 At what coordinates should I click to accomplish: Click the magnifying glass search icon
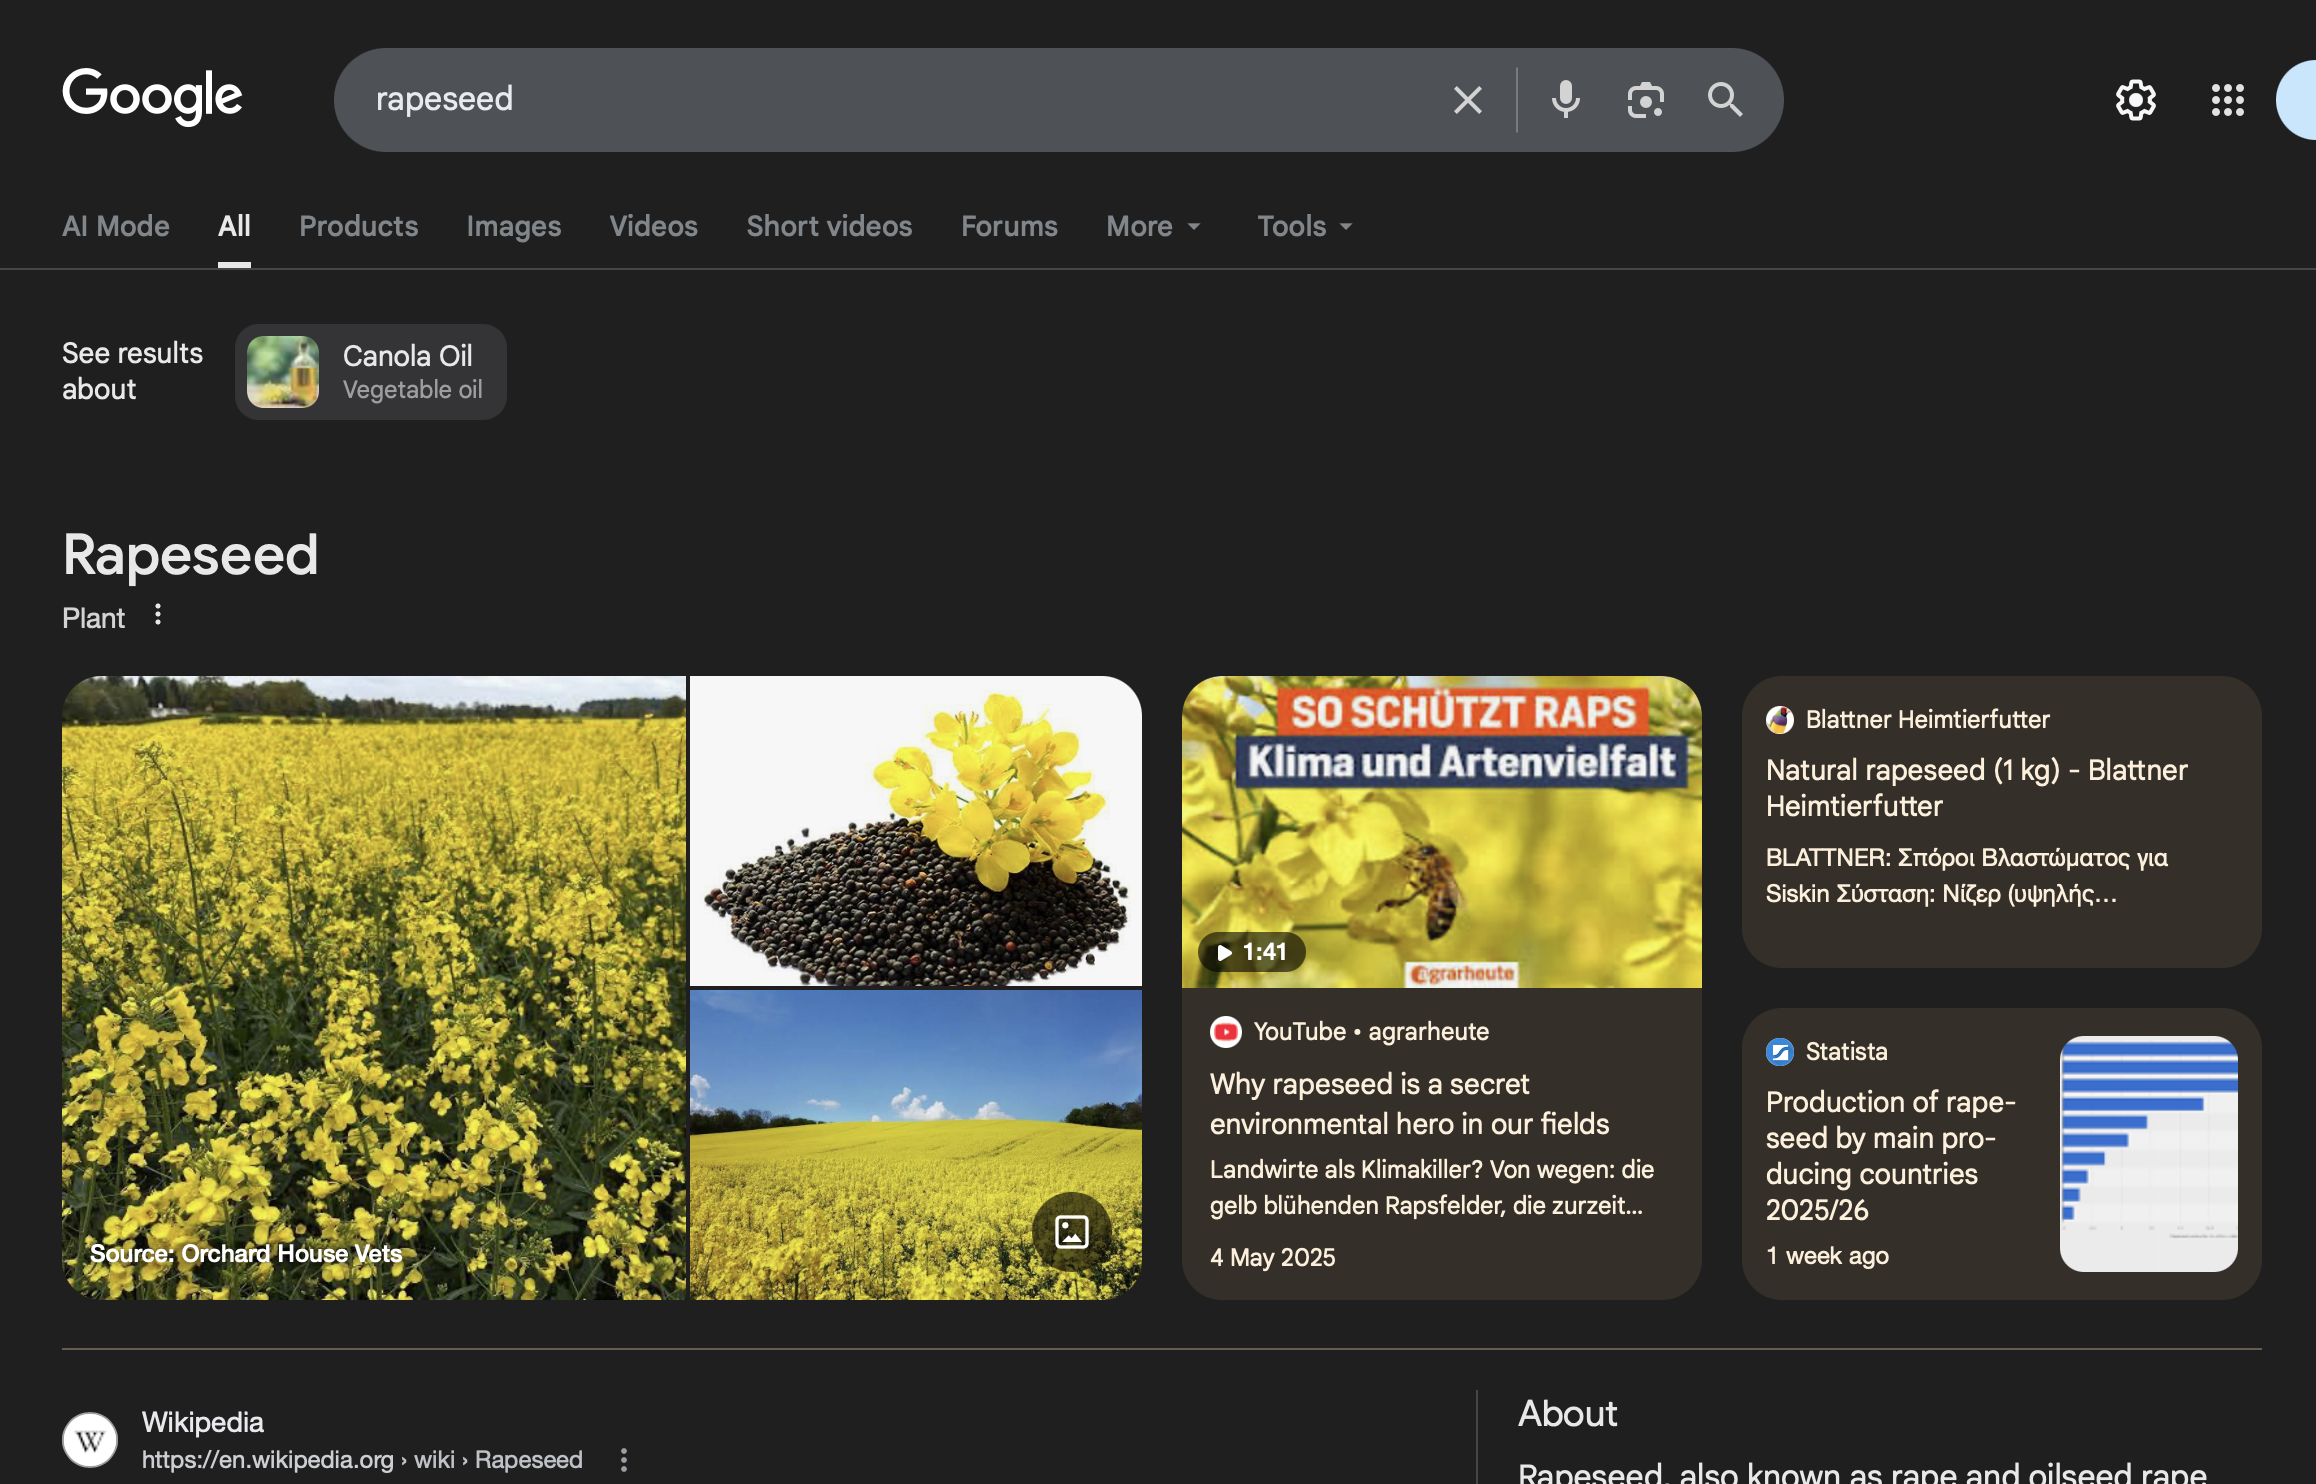click(1725, 100)
